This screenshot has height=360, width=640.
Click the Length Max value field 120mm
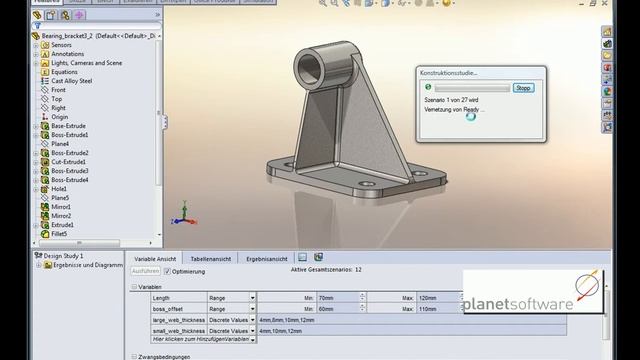pyautogui.click(x=438, y=298)
